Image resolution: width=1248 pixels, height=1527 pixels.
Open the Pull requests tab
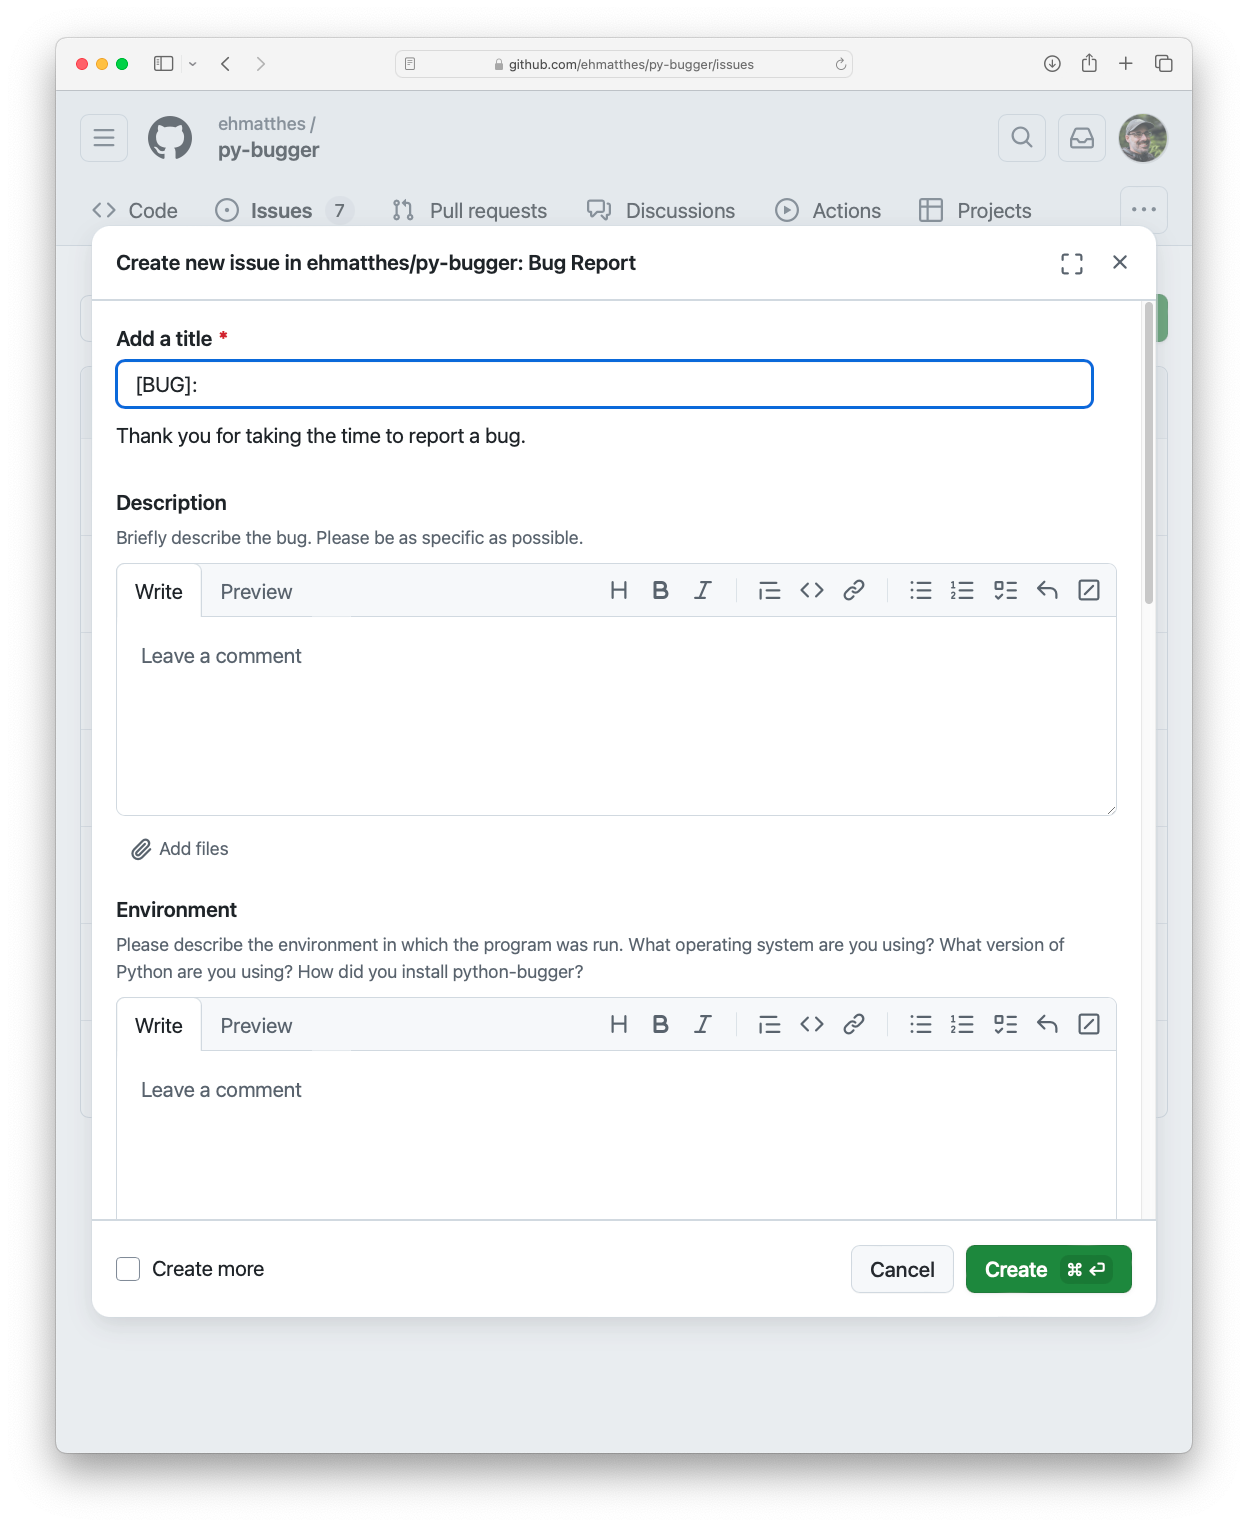(468, 210)
